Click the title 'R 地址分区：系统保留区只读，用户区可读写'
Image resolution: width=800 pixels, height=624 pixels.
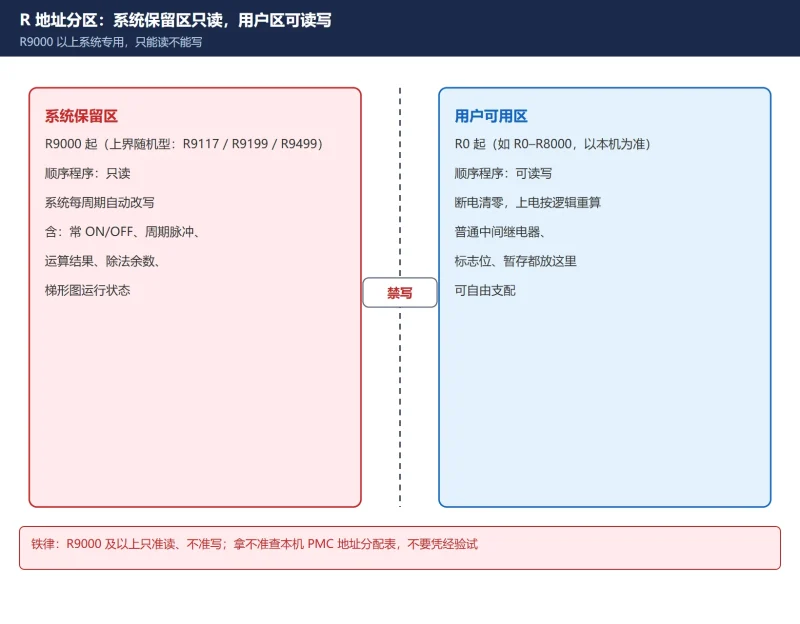(x=176, y=20)
